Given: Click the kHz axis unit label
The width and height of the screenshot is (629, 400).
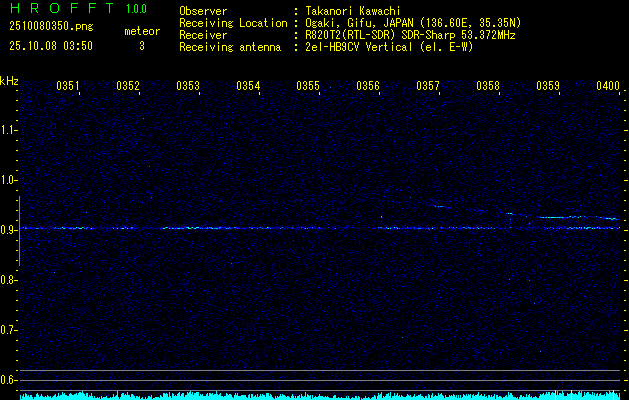Looking at the screenshot, I should [x=9, y=81].
